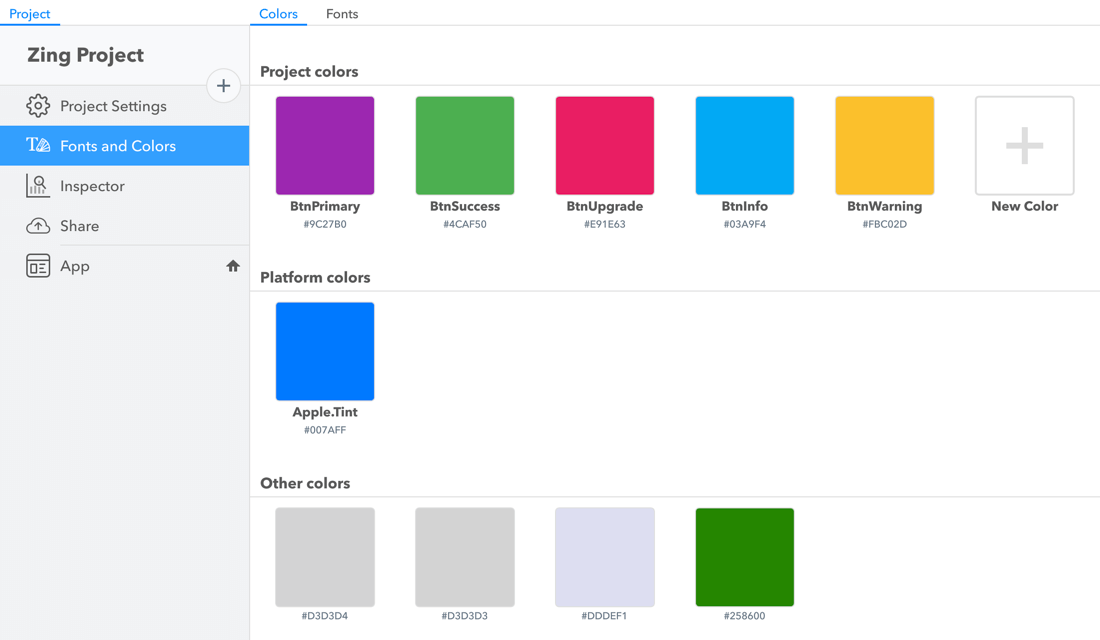Click the Fonts and Colors sidebar icon
1100x640 pixels.
(38, 146)
